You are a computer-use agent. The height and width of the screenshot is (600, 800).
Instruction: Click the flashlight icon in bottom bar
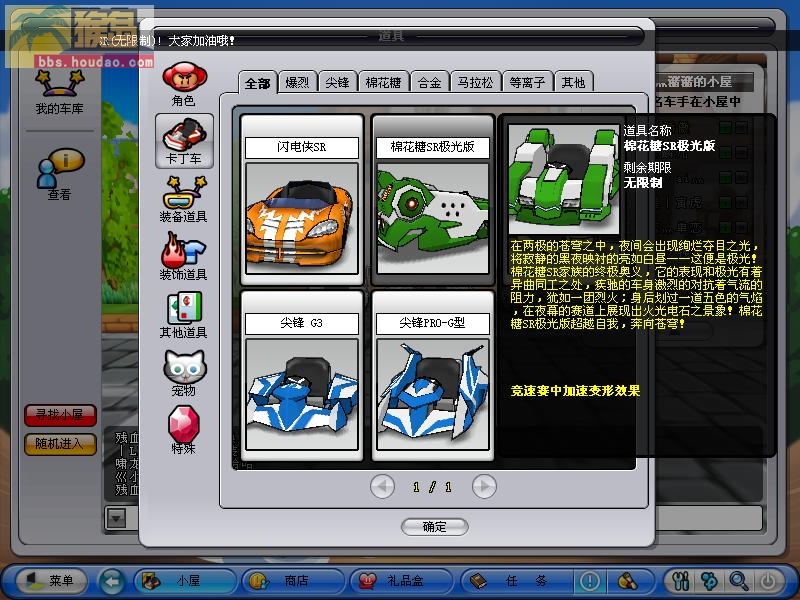pyautogui.click(x=628, y=581)
